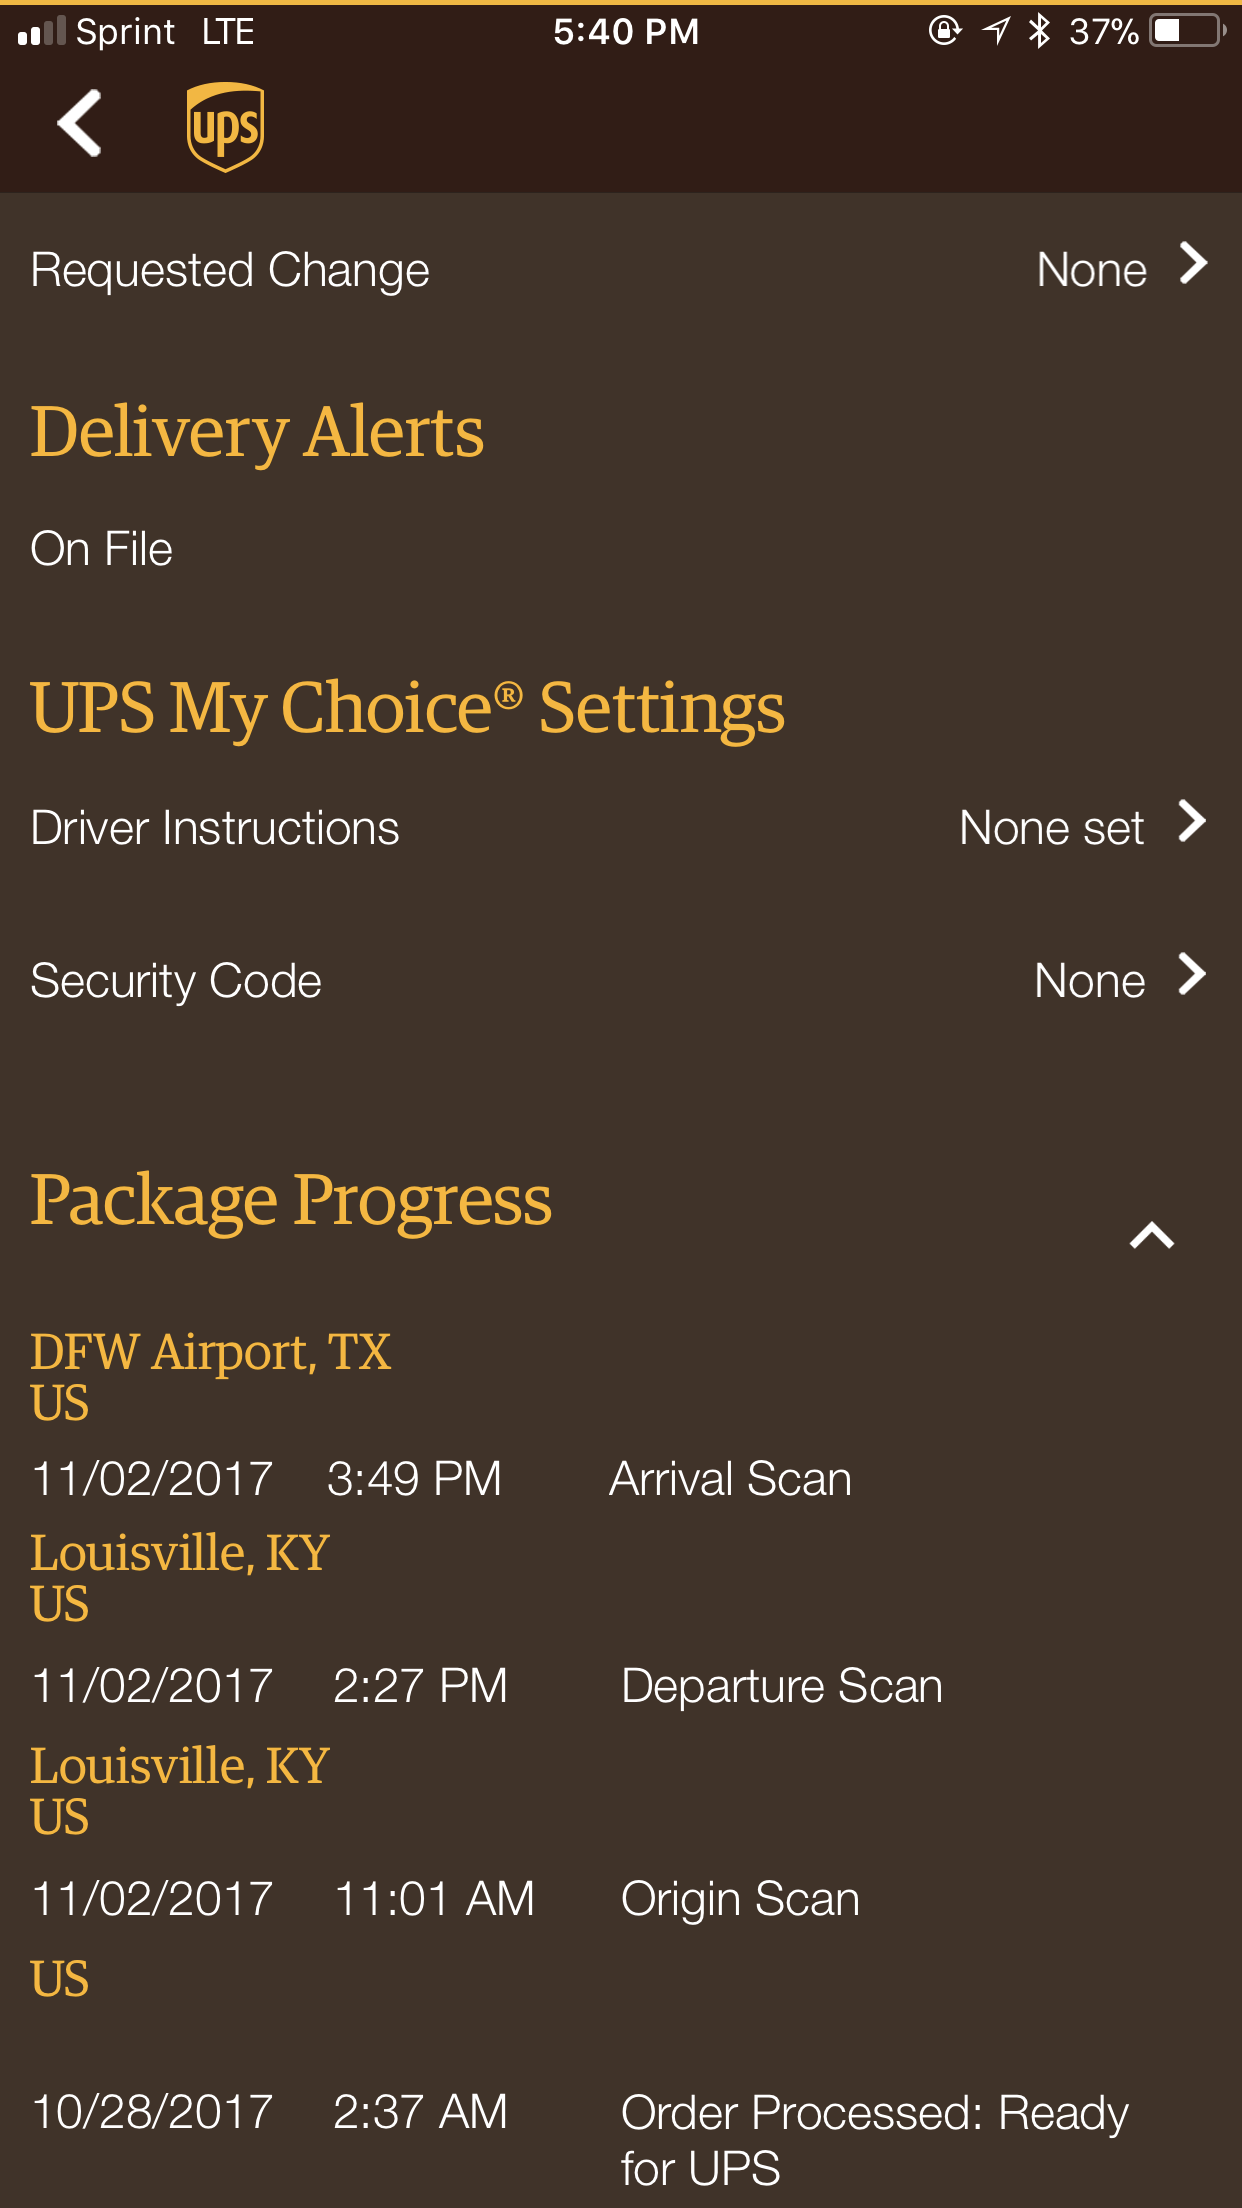Open Driver Instructions chevron arrow

(x=1192, y=822)
